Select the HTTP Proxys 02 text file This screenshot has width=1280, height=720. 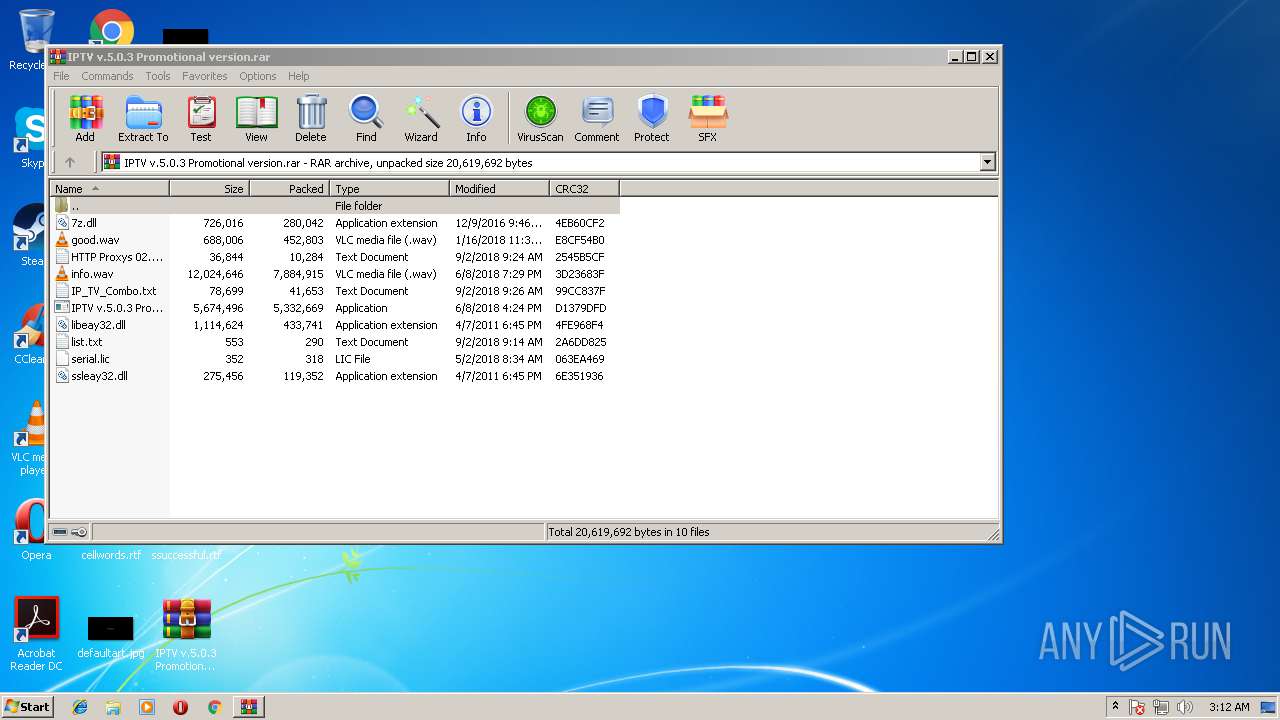(x=335, y=257)
